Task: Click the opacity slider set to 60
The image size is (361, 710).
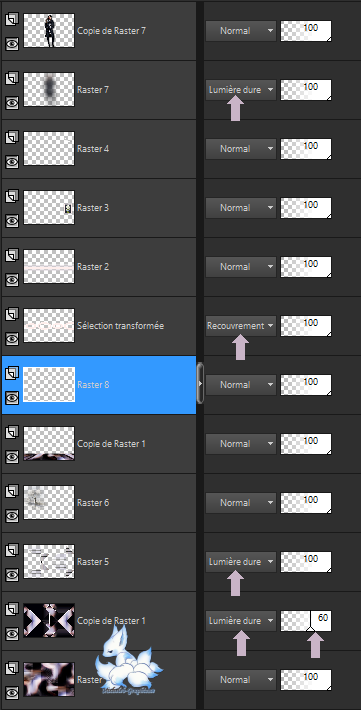Action: tap(306, 621)
